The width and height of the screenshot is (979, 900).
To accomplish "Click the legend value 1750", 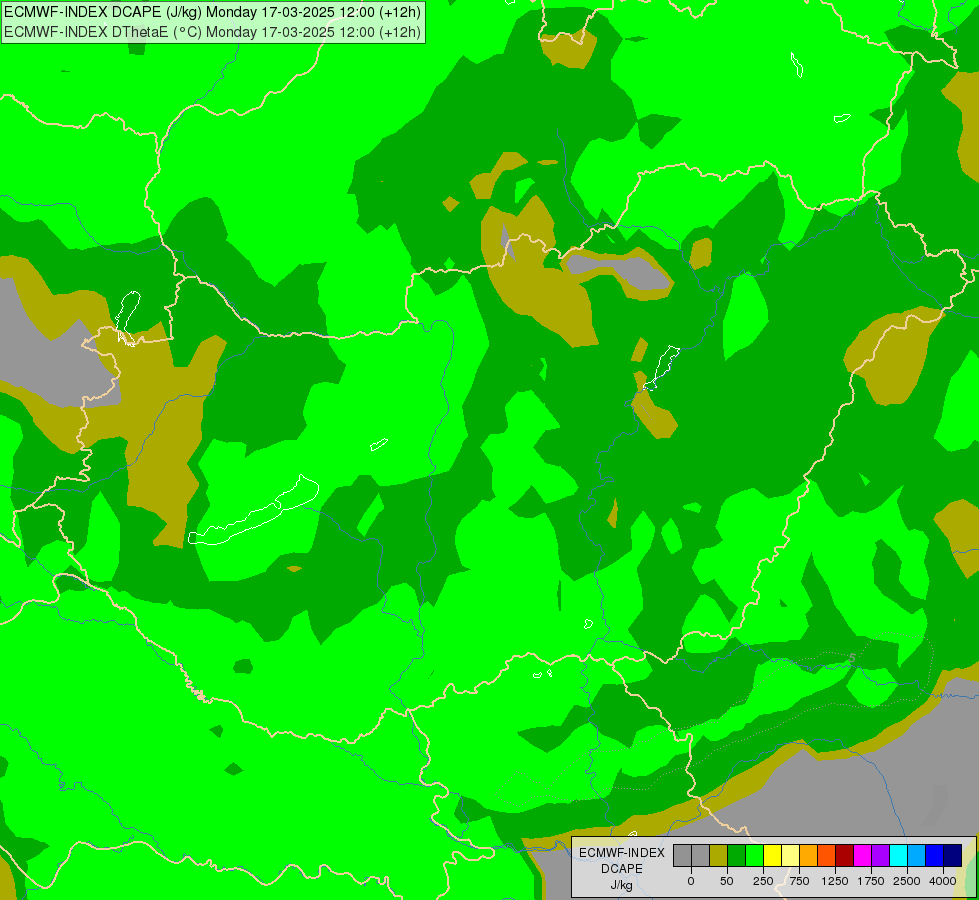I will (x=871, y=881).
